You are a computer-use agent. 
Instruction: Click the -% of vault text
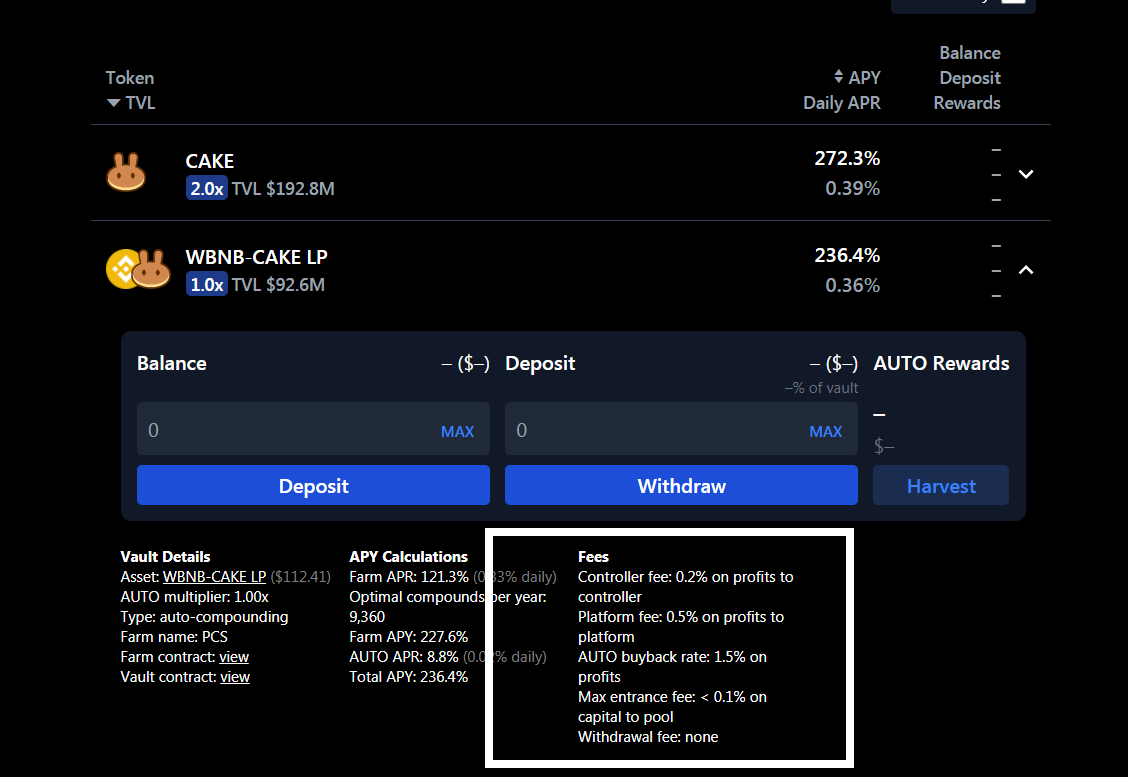point(822,388)
